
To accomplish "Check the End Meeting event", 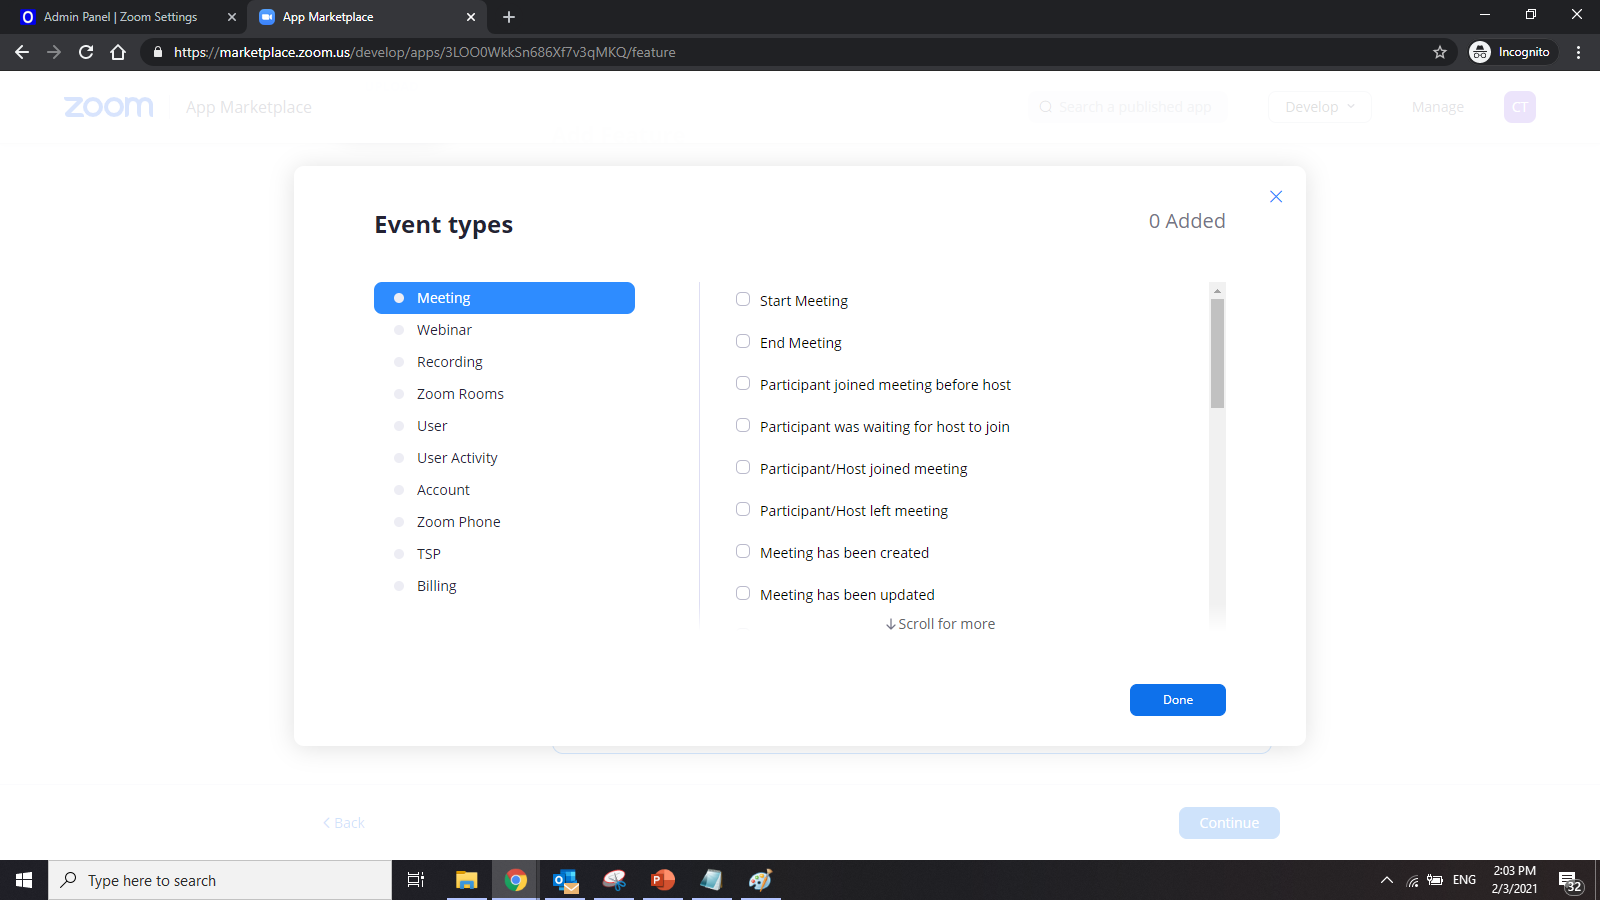I will pos(742,340).
